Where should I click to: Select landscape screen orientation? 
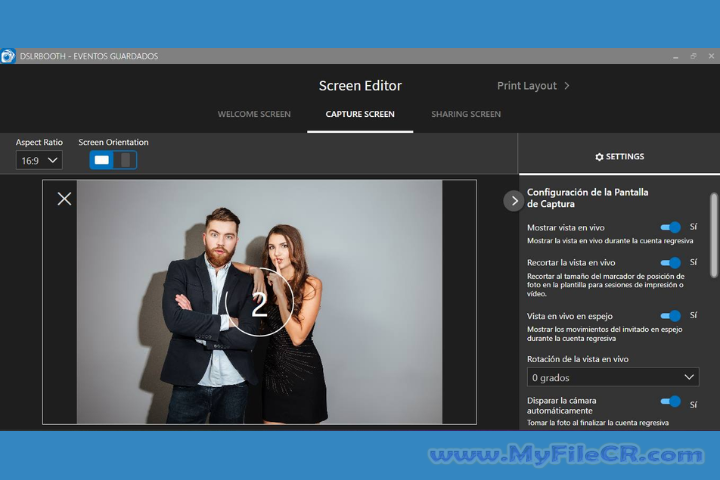(x=101, y=160)
